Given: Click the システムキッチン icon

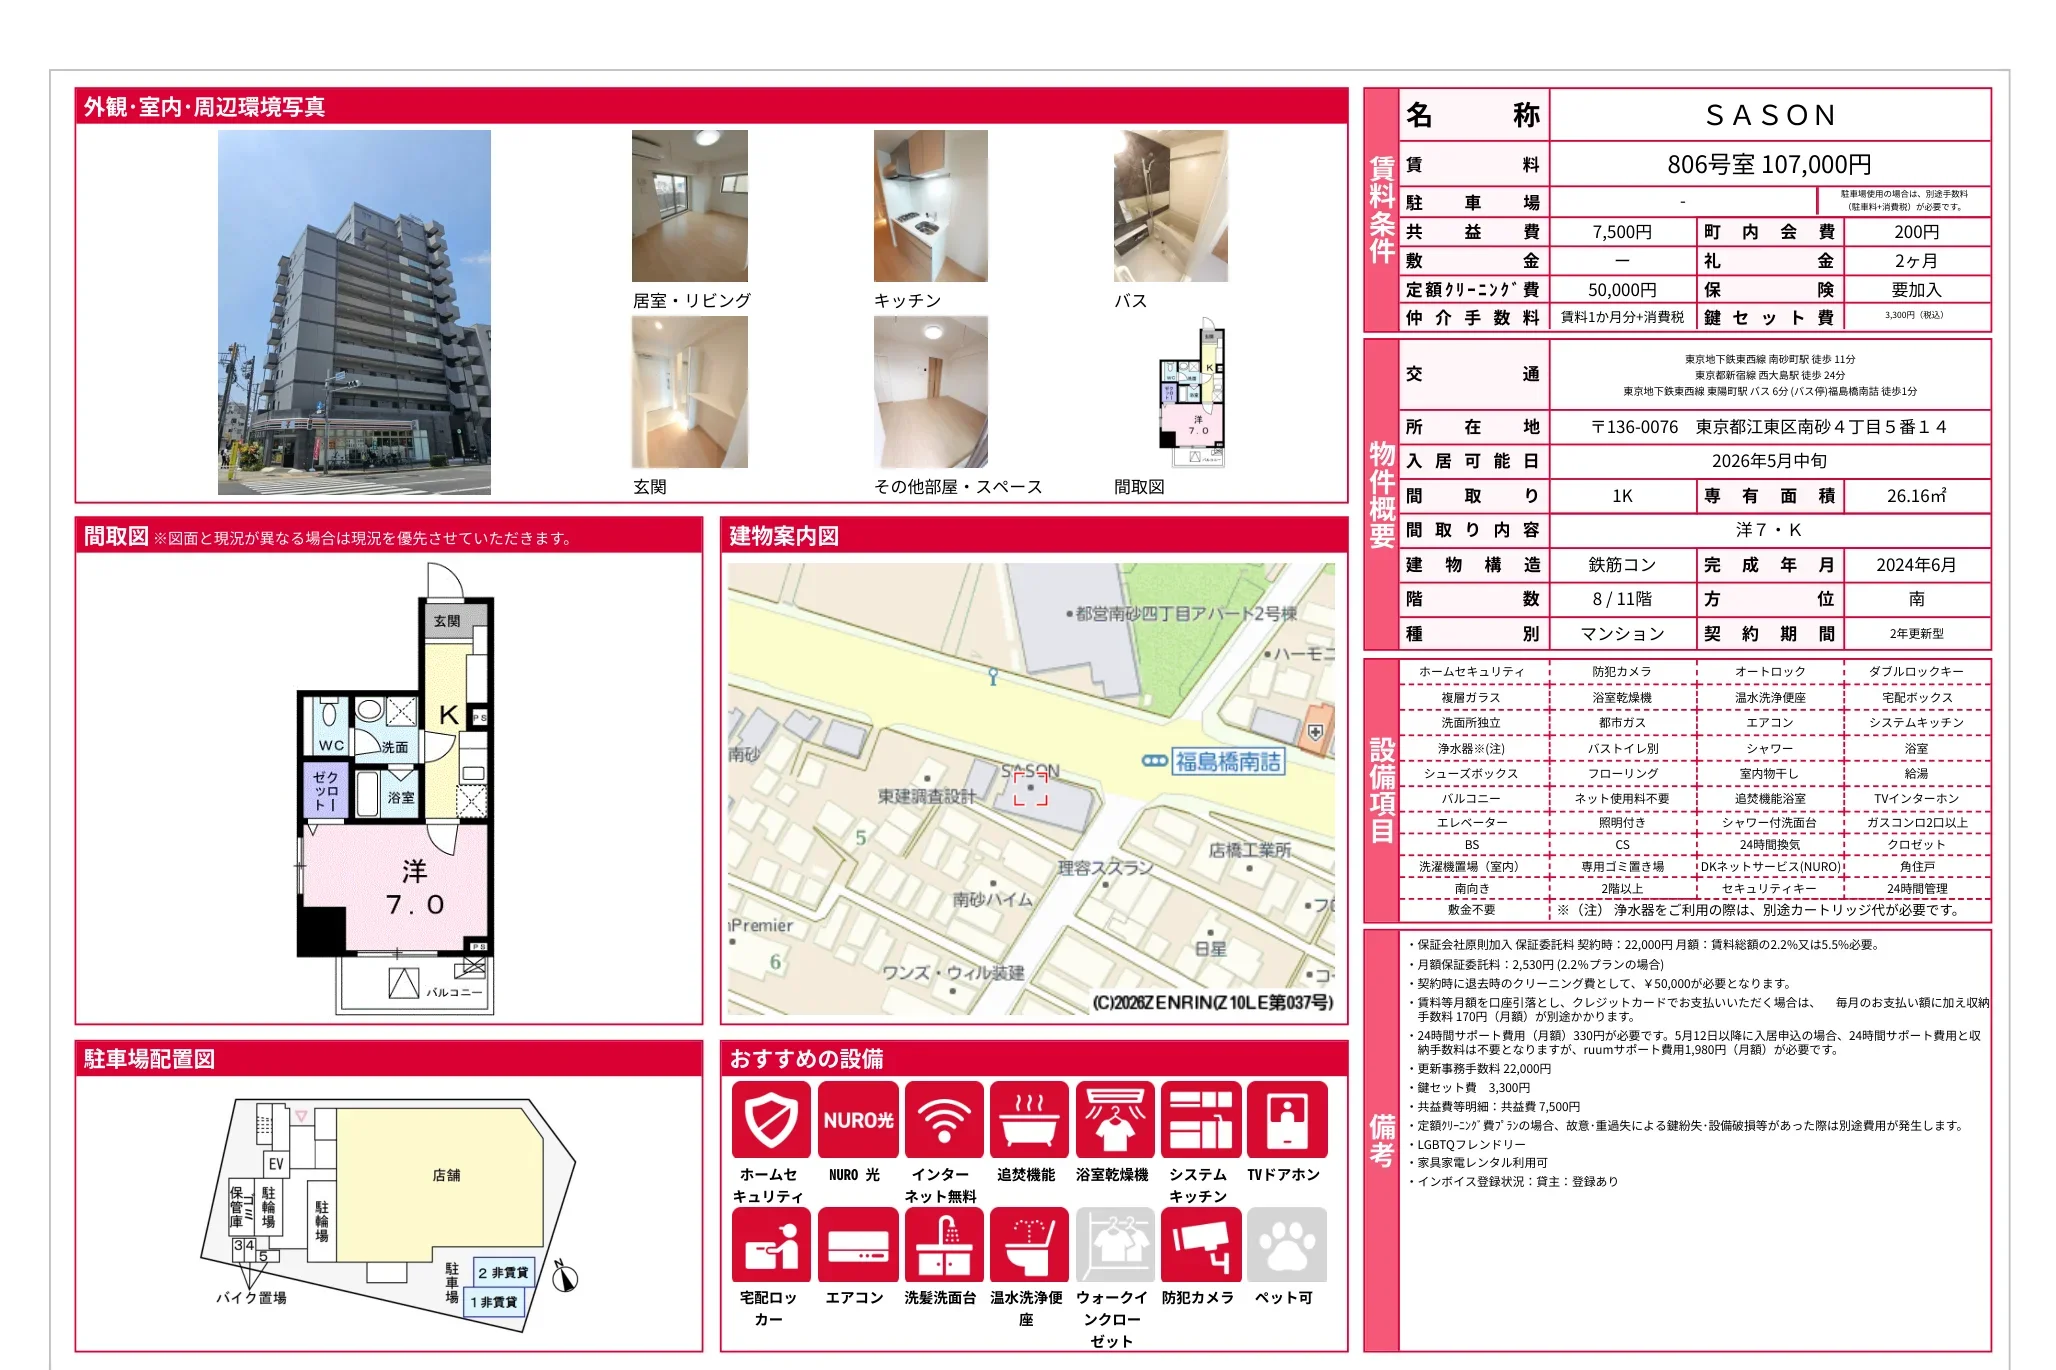Looking at the screenshot, I should [x=1201, y=1120].
